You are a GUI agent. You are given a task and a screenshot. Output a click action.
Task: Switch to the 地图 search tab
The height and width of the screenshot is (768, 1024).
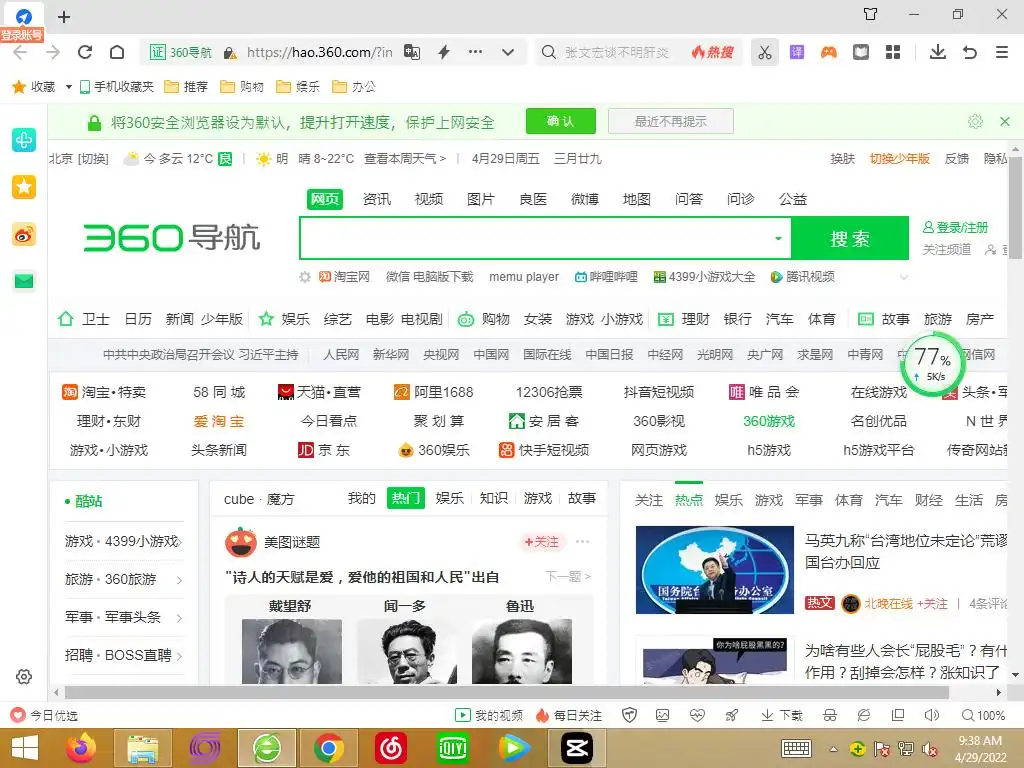coord(637,199)
